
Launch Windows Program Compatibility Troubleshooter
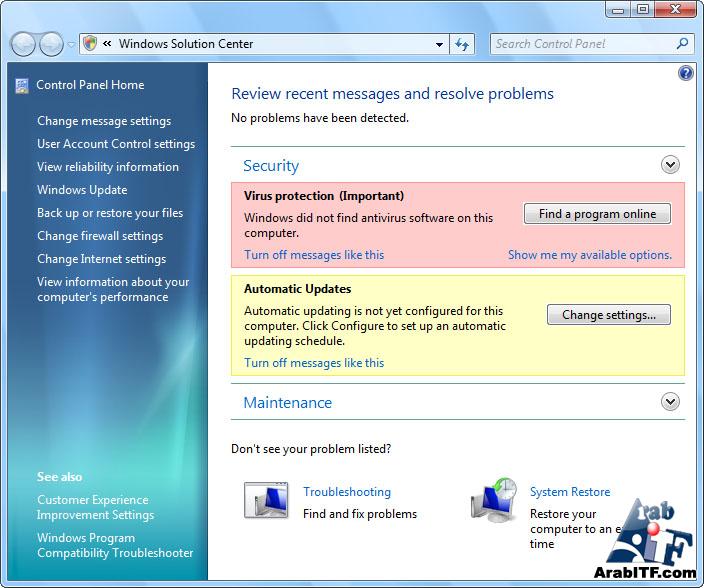pyautogui.click(x=115, y=545)
